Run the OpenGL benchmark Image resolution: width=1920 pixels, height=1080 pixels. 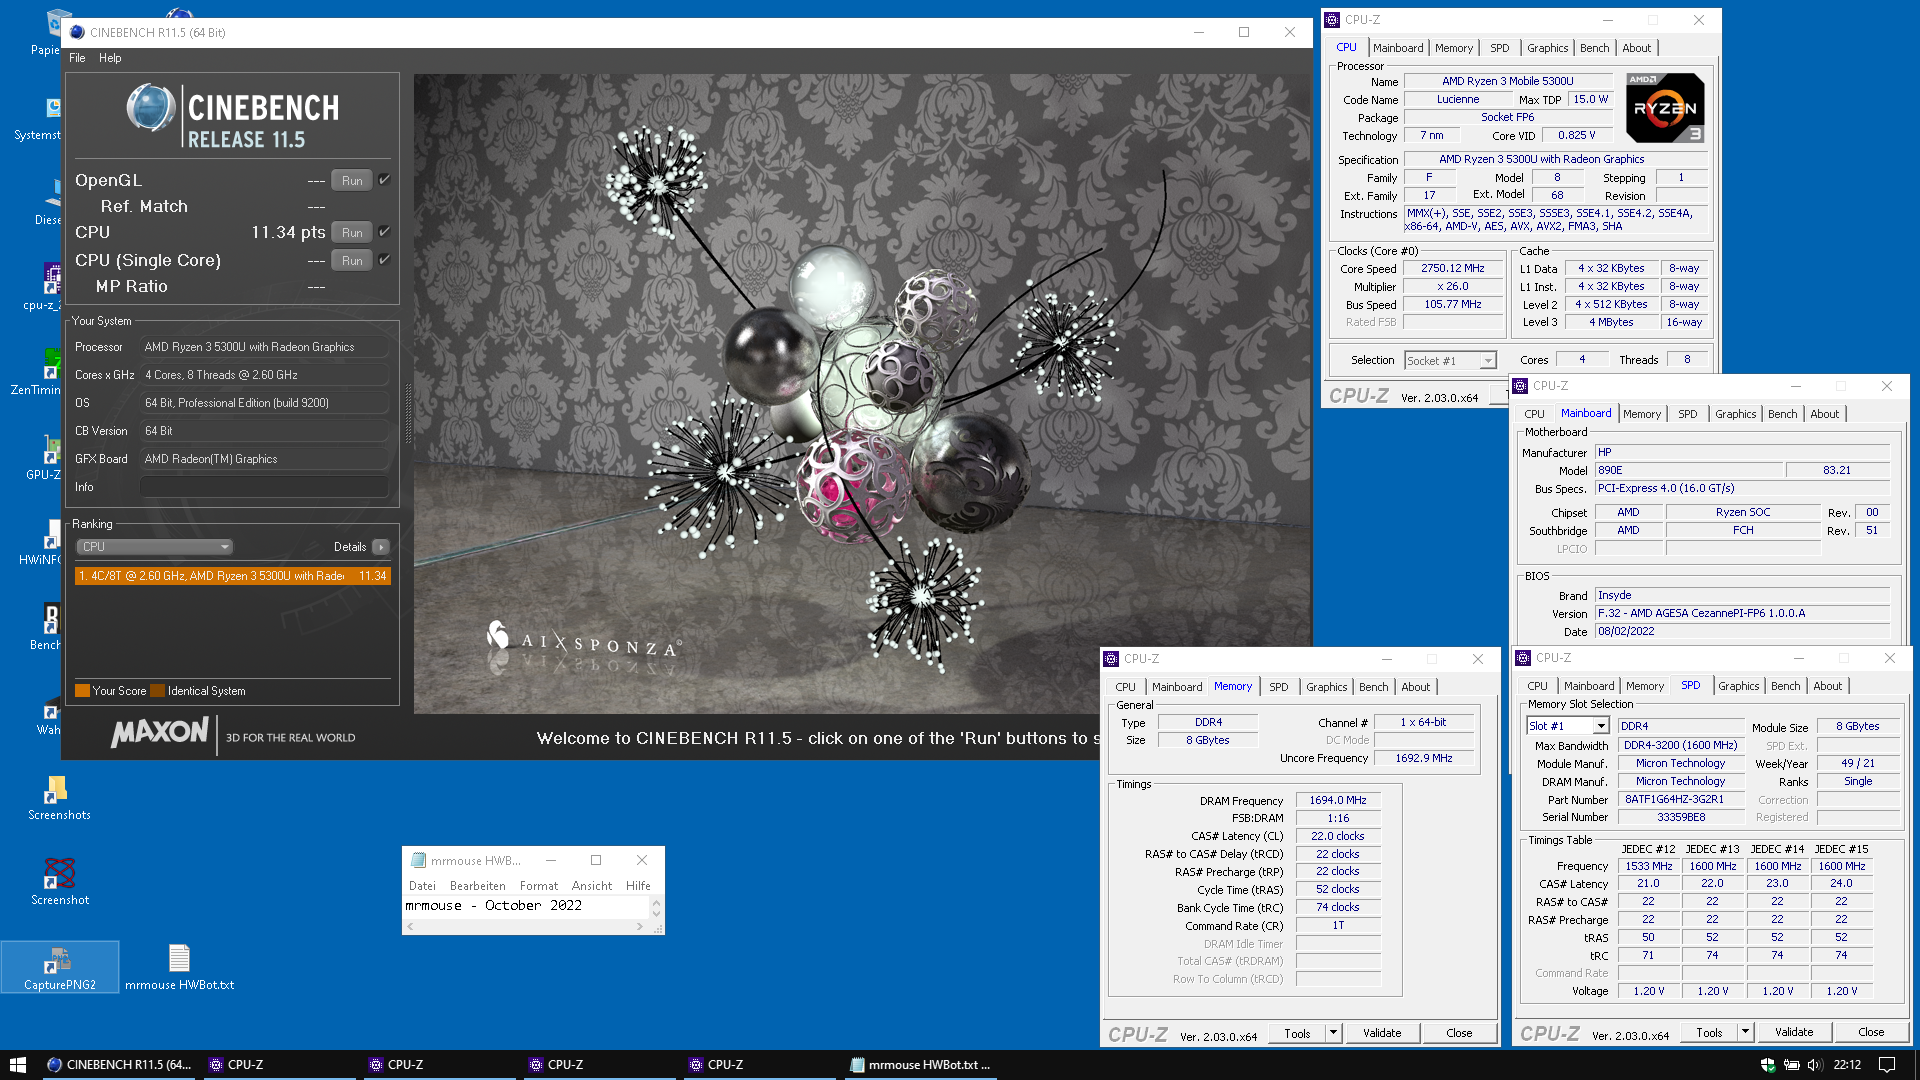click(352, 180)
